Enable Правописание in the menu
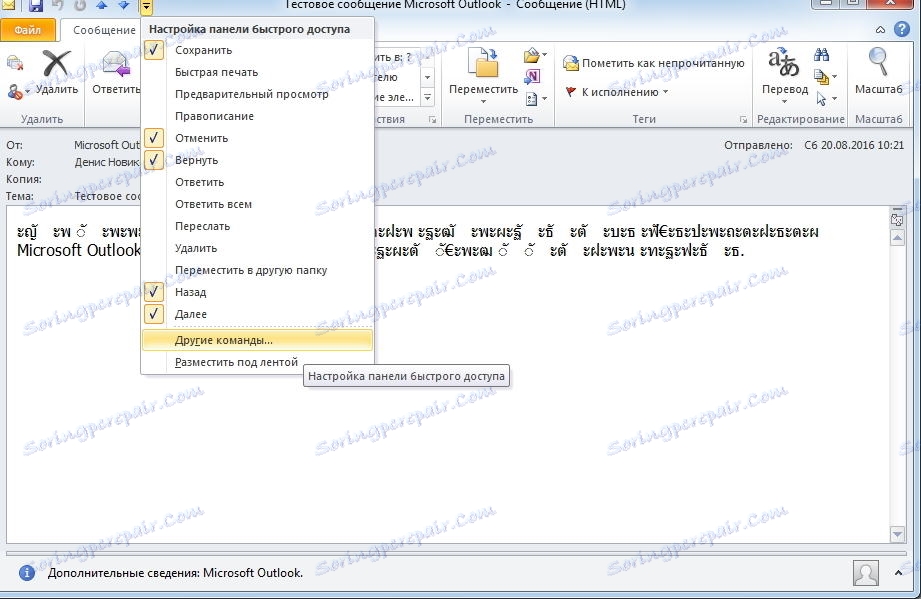The height and width of the screenshot is (599, 921). click(257, 116)
